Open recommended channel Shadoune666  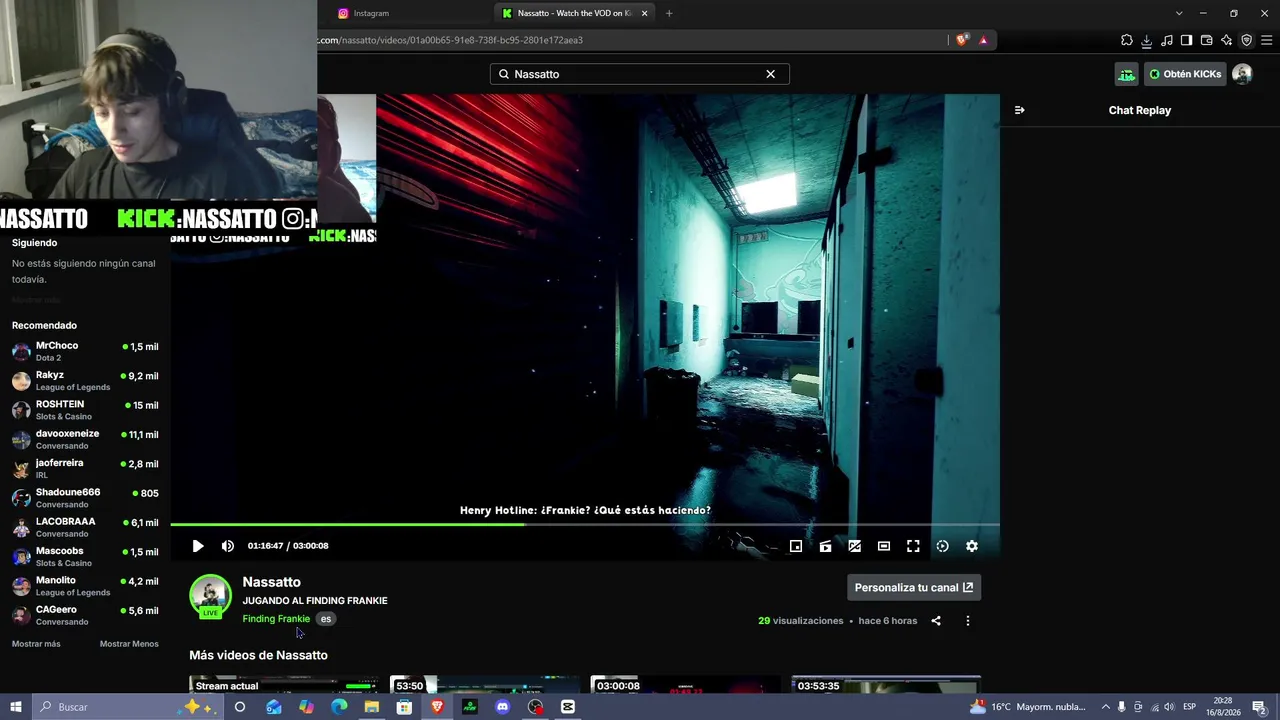pyautogui.click(x=85, y=498)
